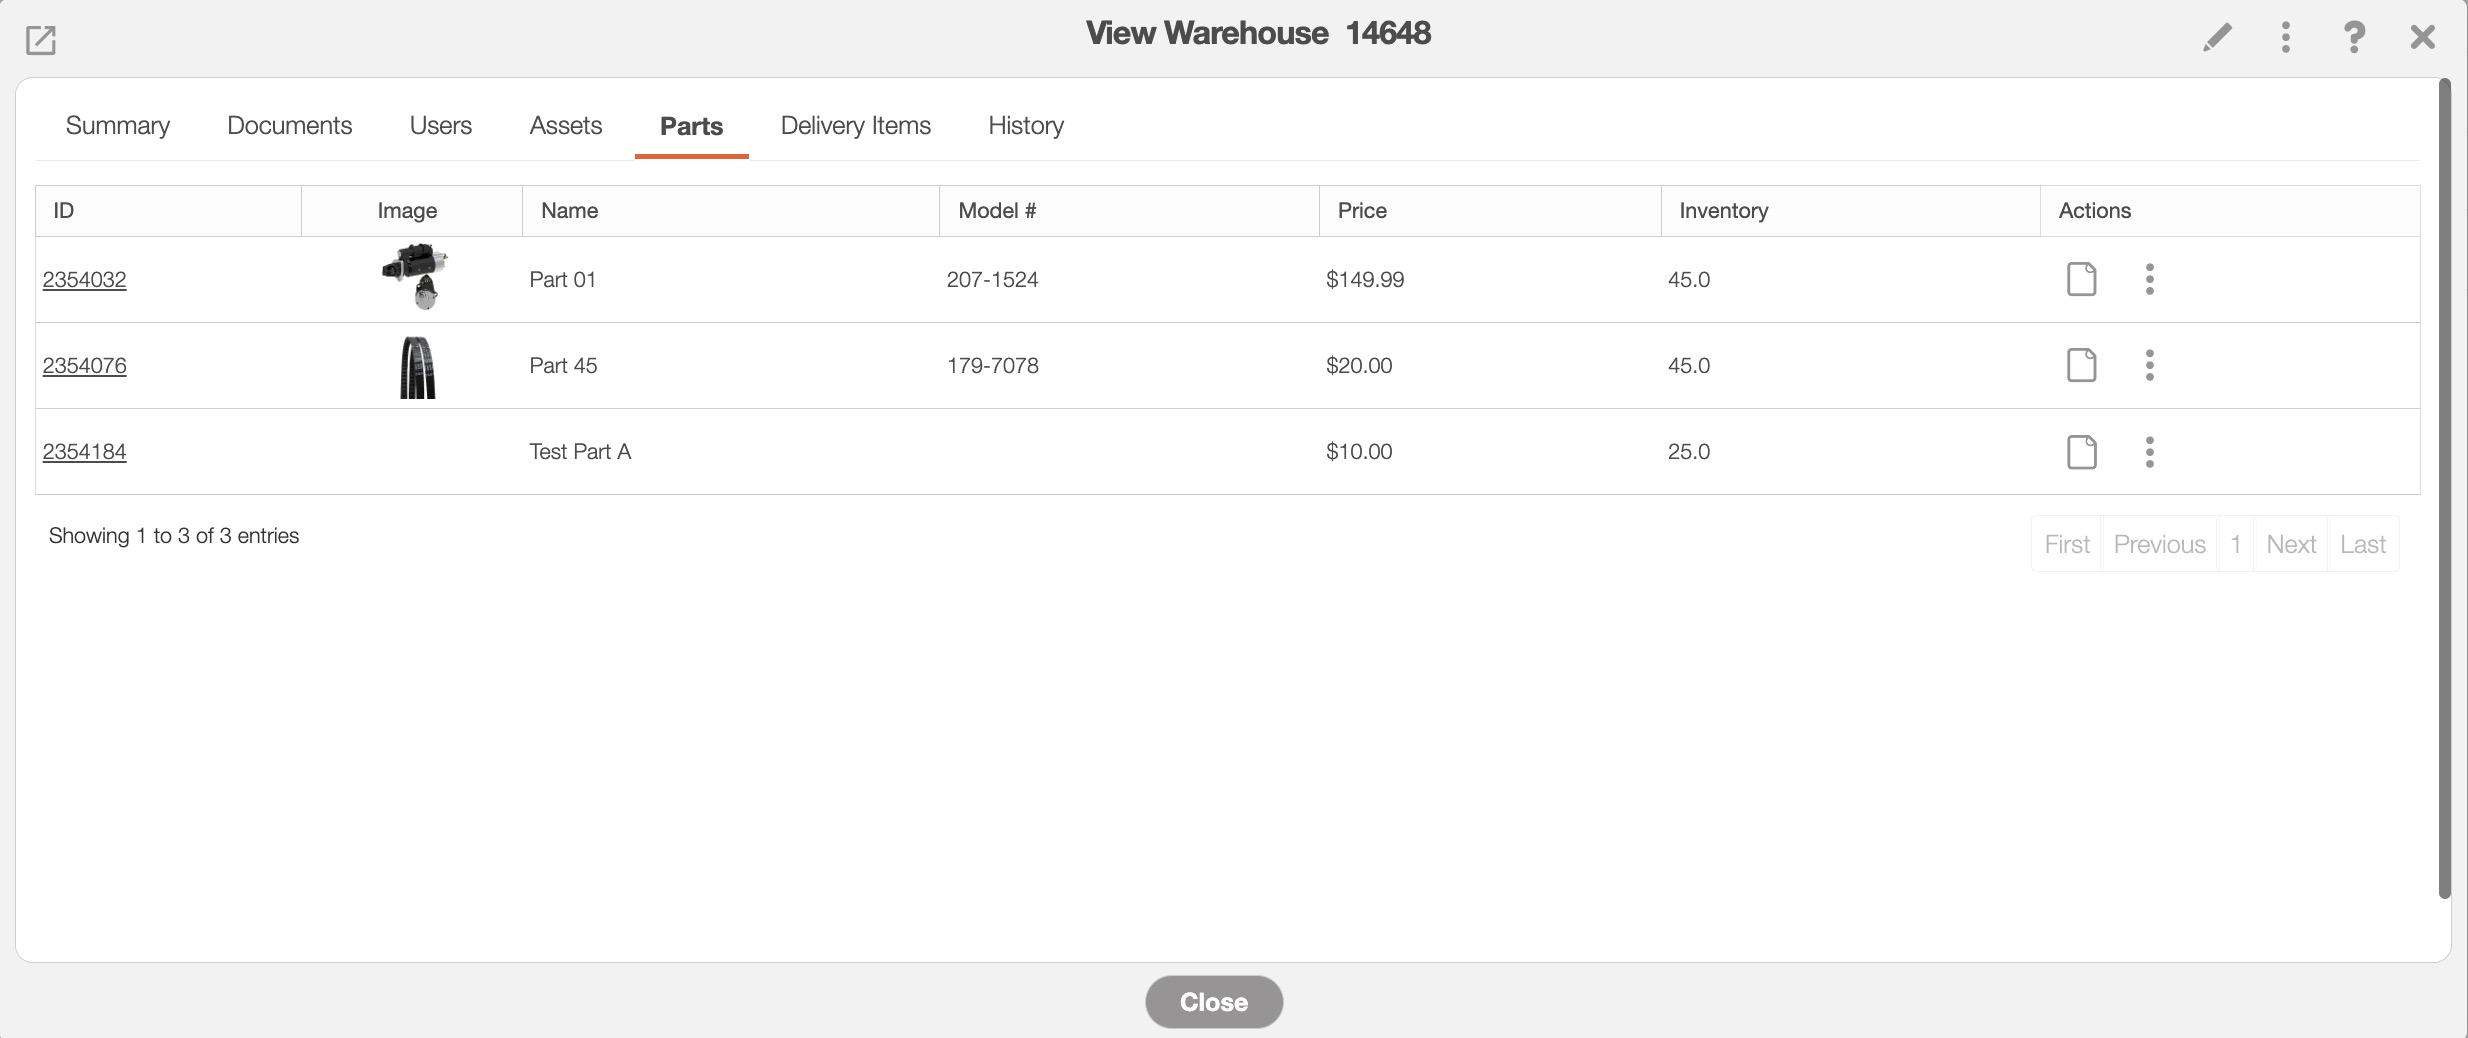This screenshot has width=2468, height=1038.
Task: Expand the header three-dot options menu
Action: pos(2285,38)
